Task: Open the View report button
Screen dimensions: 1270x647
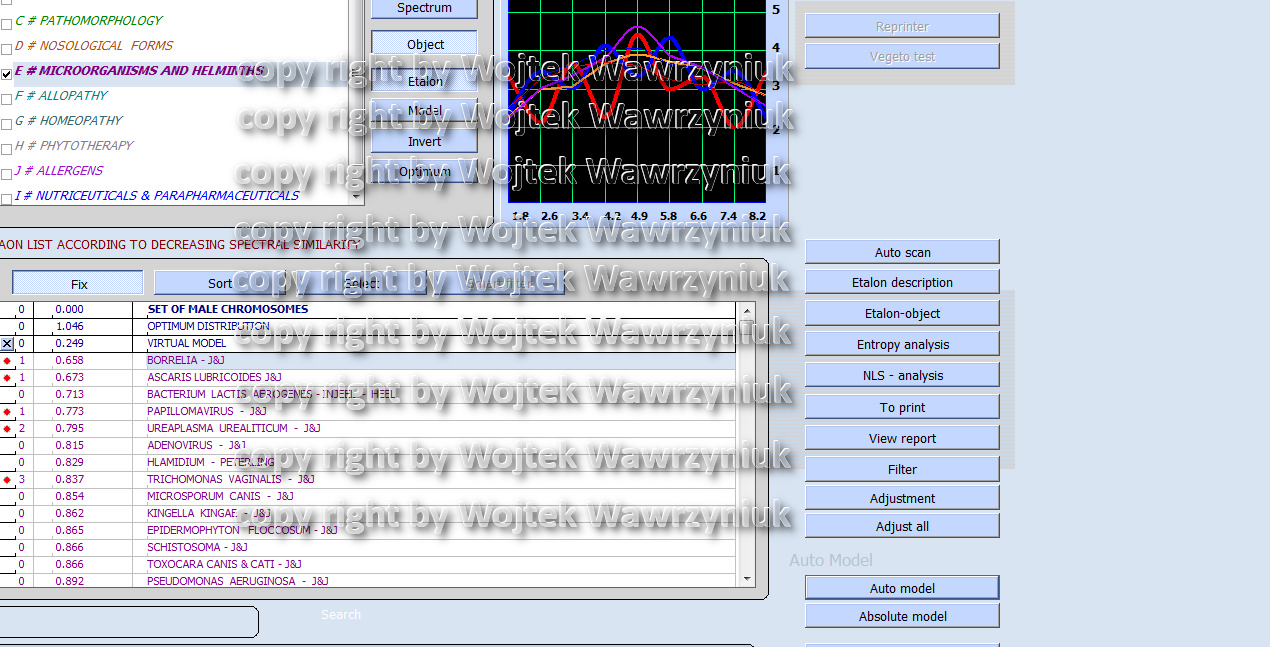Action: click(x=902, y=438)
